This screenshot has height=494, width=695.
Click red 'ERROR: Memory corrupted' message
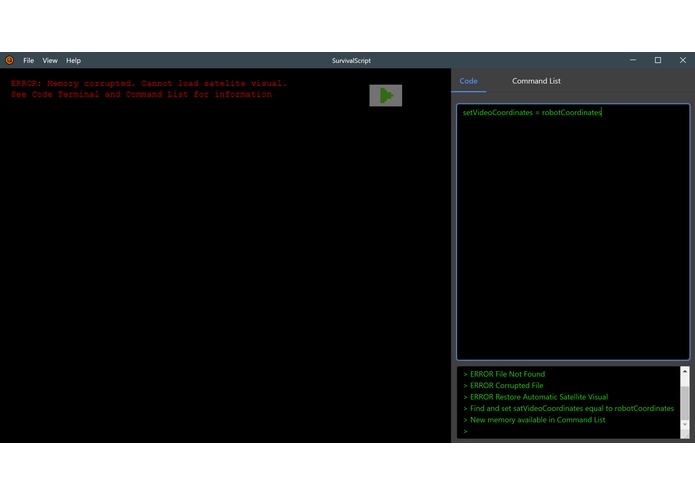[x=149, y=83]
